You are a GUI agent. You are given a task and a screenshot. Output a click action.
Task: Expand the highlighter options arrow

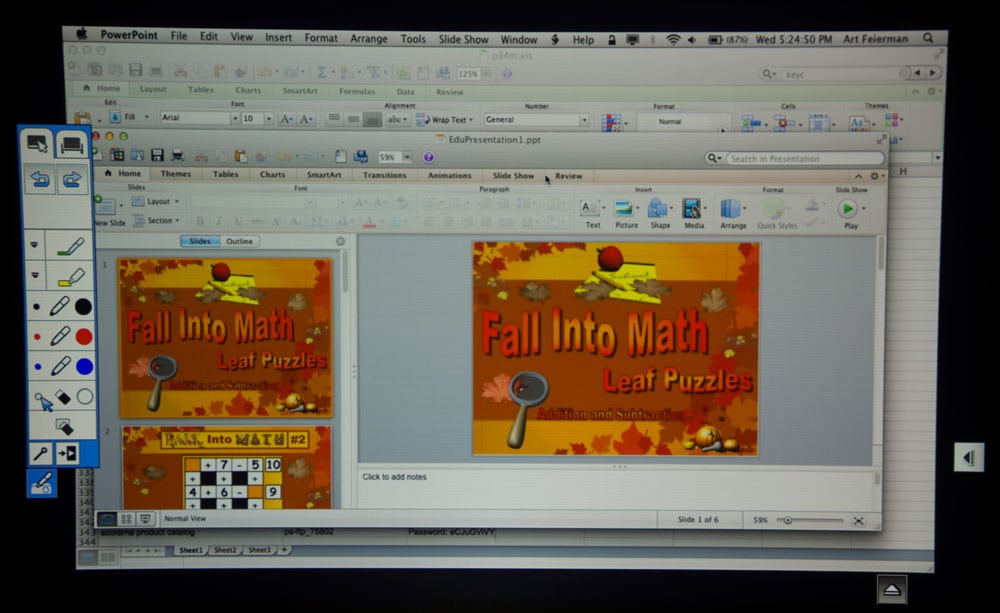[x=35, y=275]
